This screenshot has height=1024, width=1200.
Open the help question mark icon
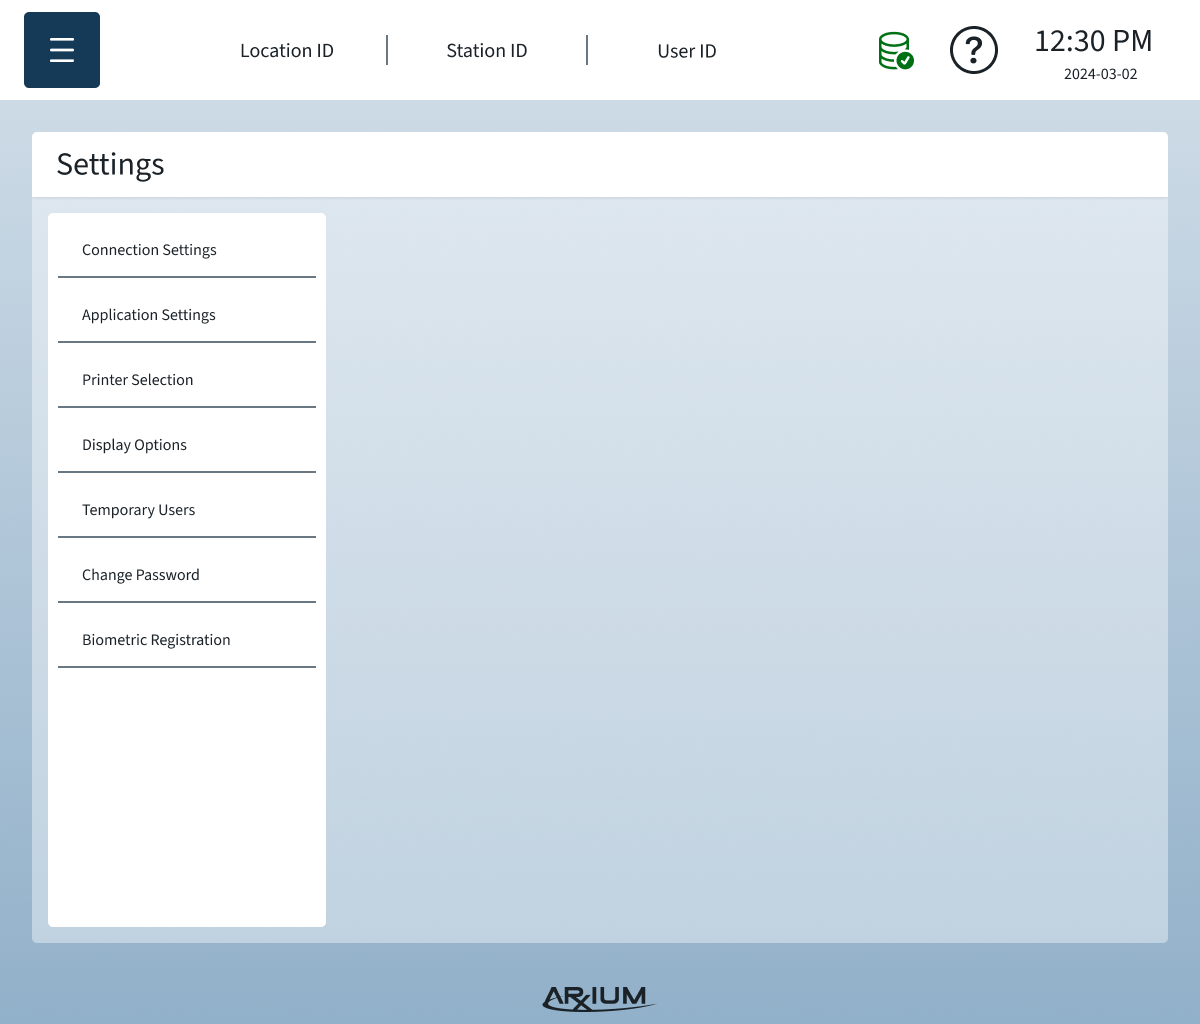point(974,50)
